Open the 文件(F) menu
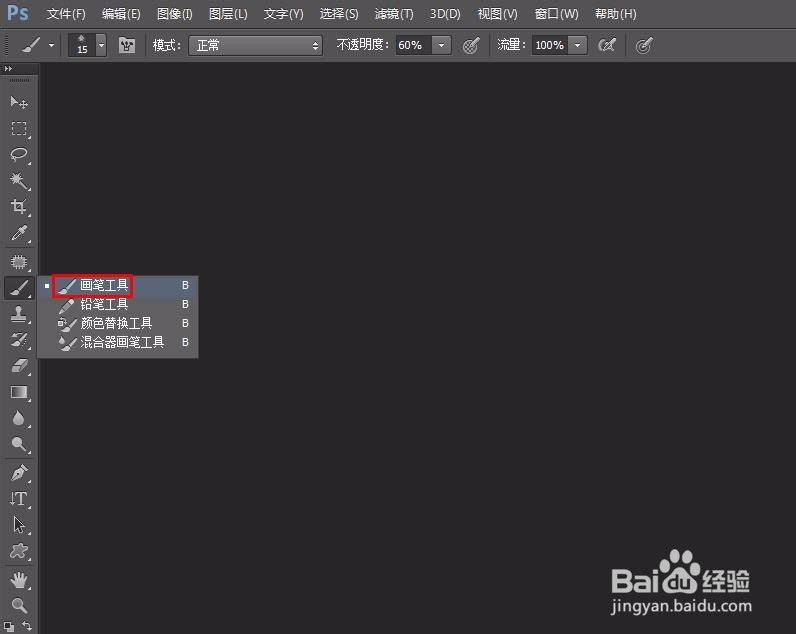This screenshot has height=634, width=796. point(66,14)
